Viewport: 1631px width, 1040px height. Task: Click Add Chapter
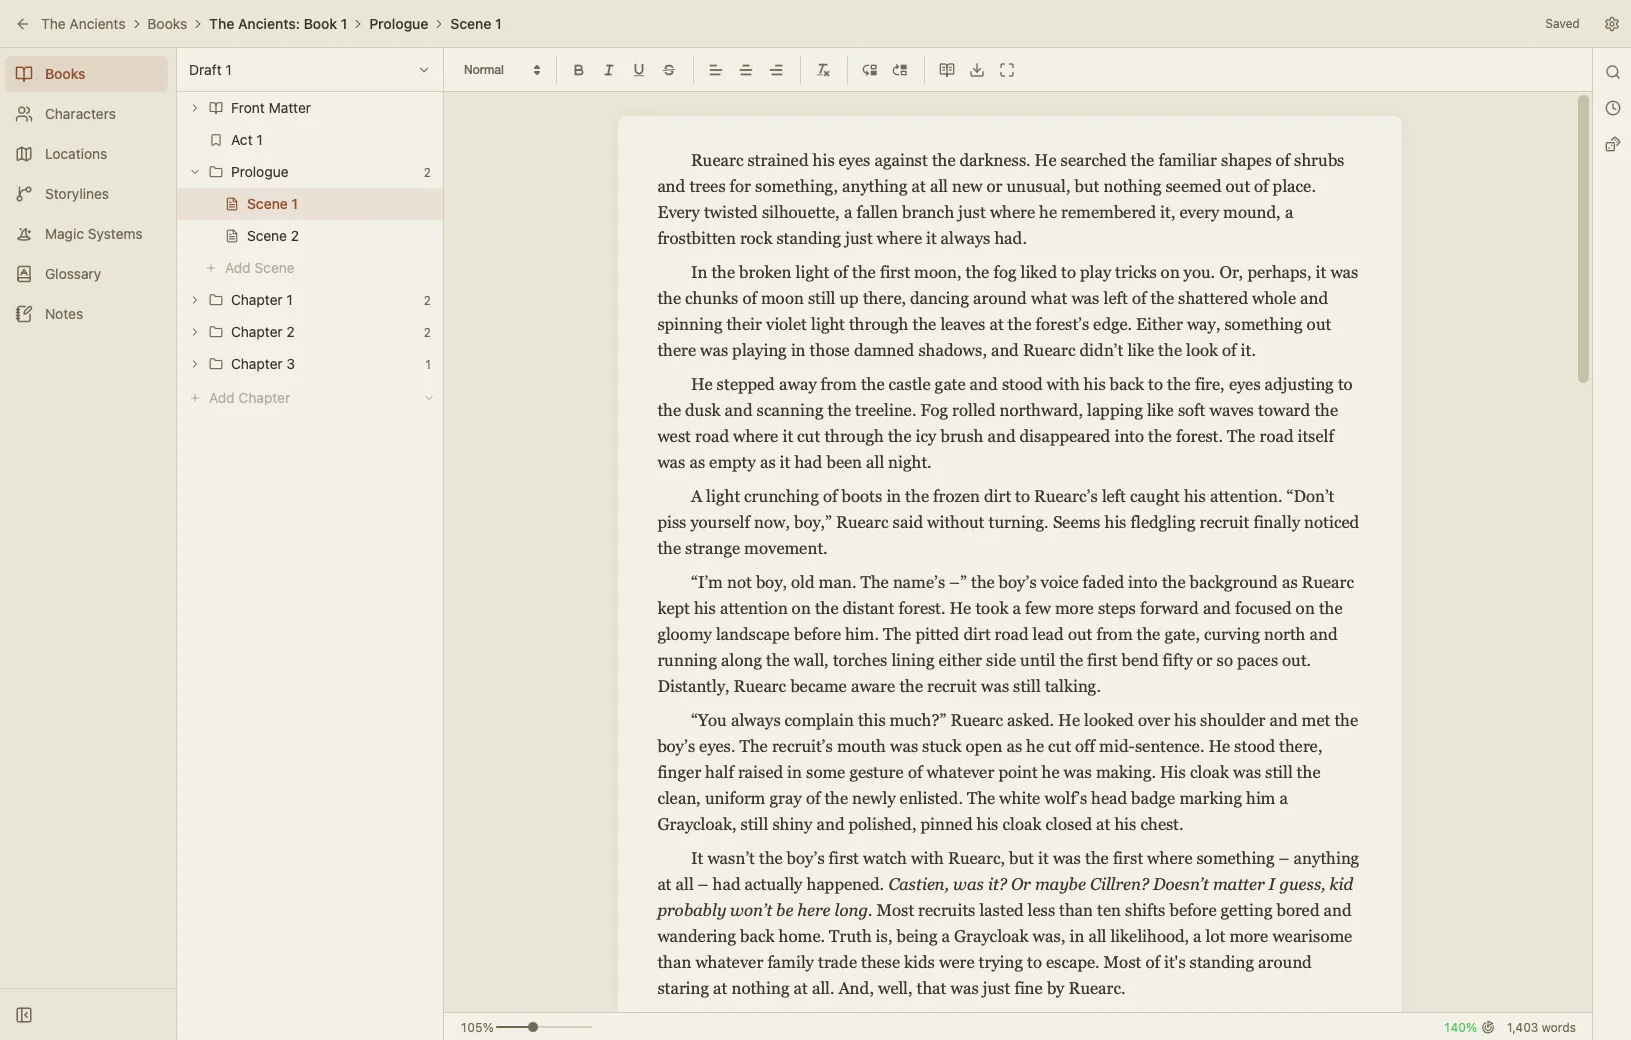pyautogui.click(x=240, y=398)
